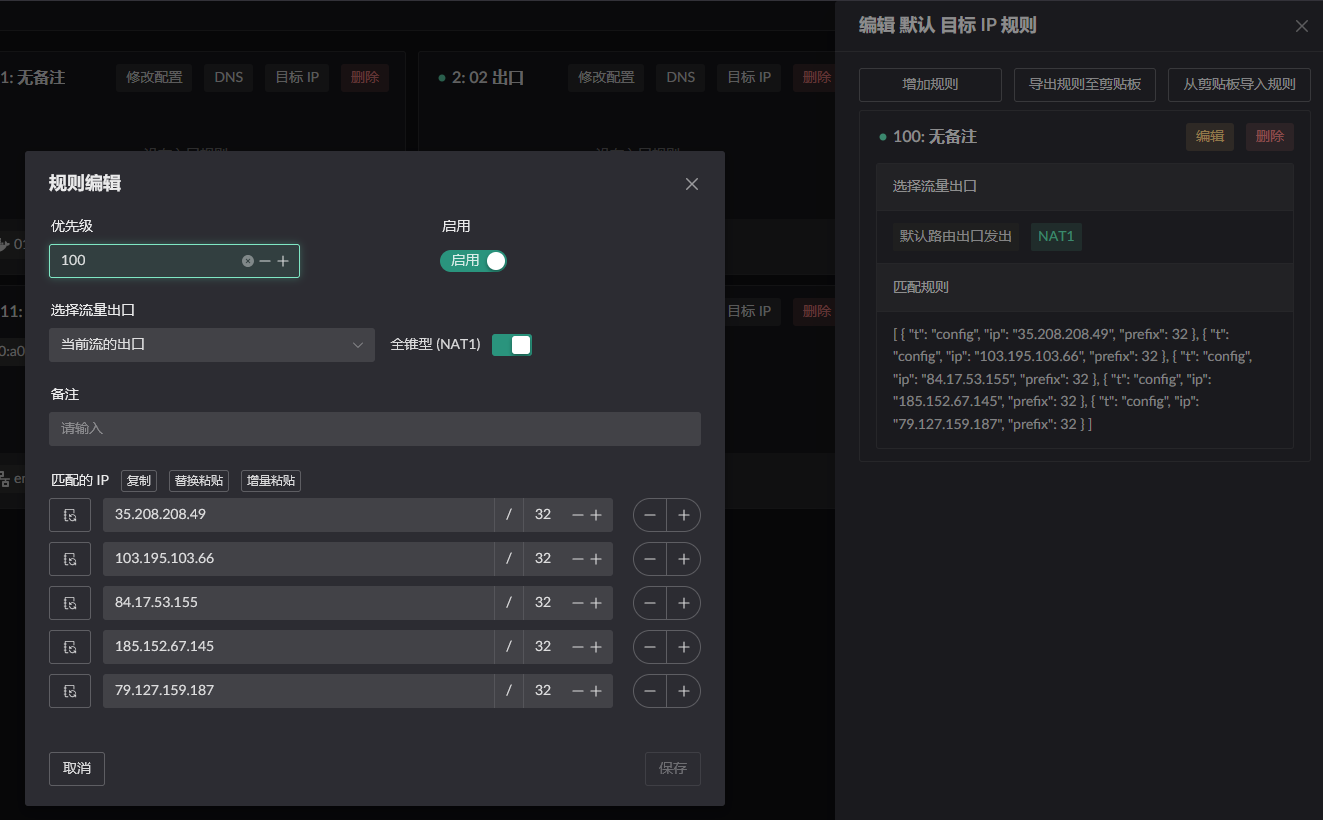This screenshot has height=820, width=1323.
Task: Click the lookup icon beside 35.208.208.49
Action: (x=70, y=515)
